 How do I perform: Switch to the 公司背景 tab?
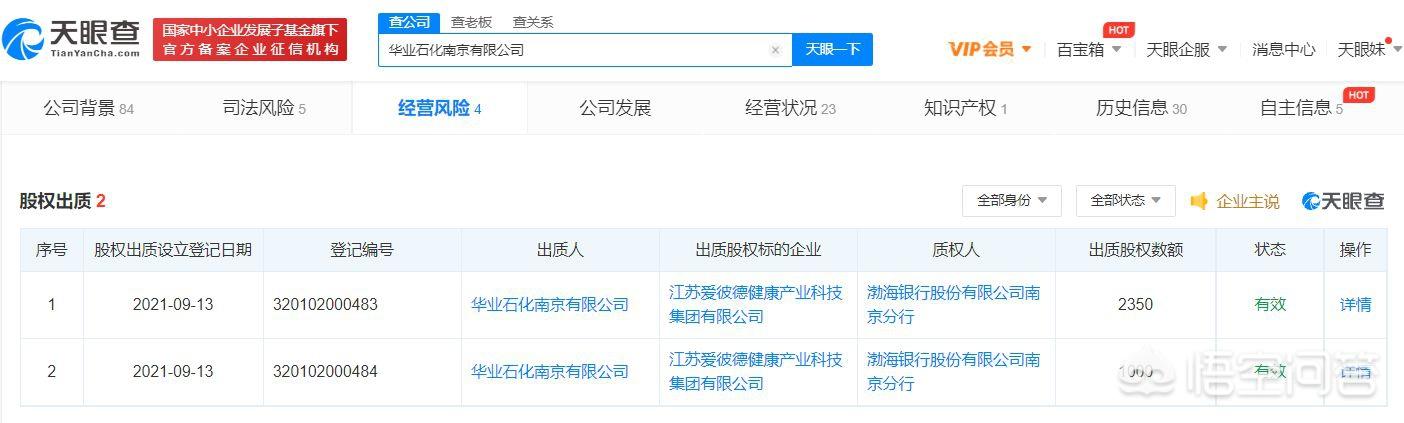coord(88,108)
